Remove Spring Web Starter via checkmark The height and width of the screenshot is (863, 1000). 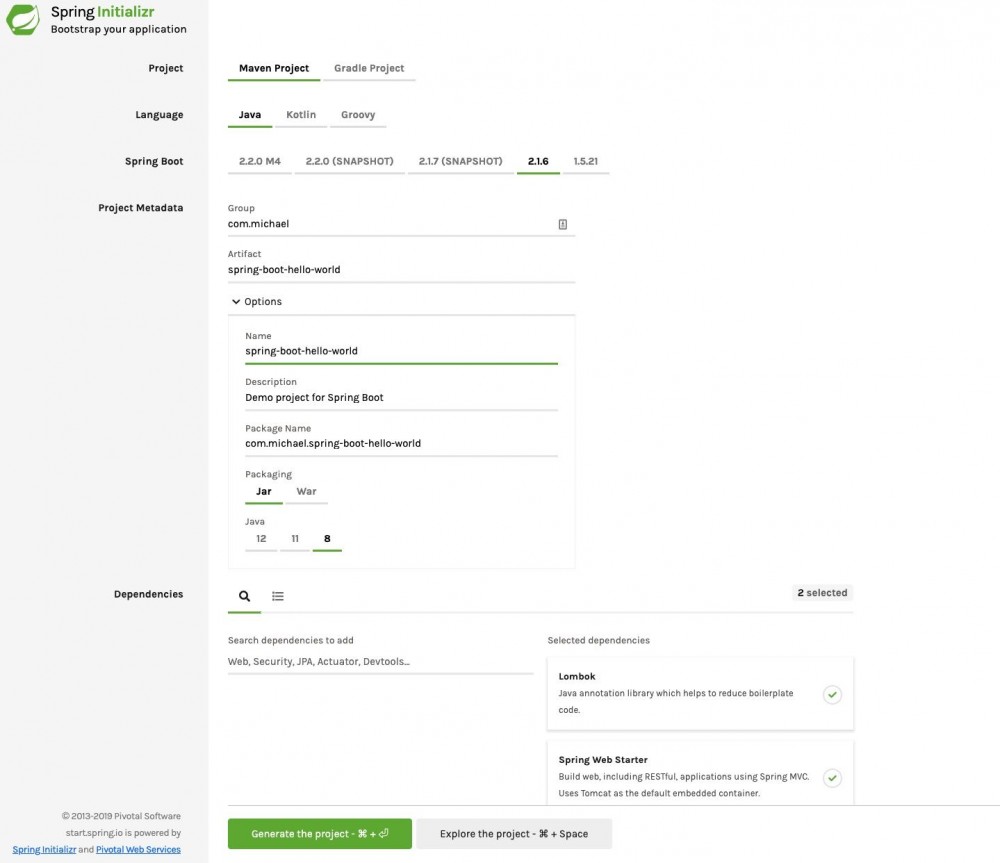tap(832, 778)
